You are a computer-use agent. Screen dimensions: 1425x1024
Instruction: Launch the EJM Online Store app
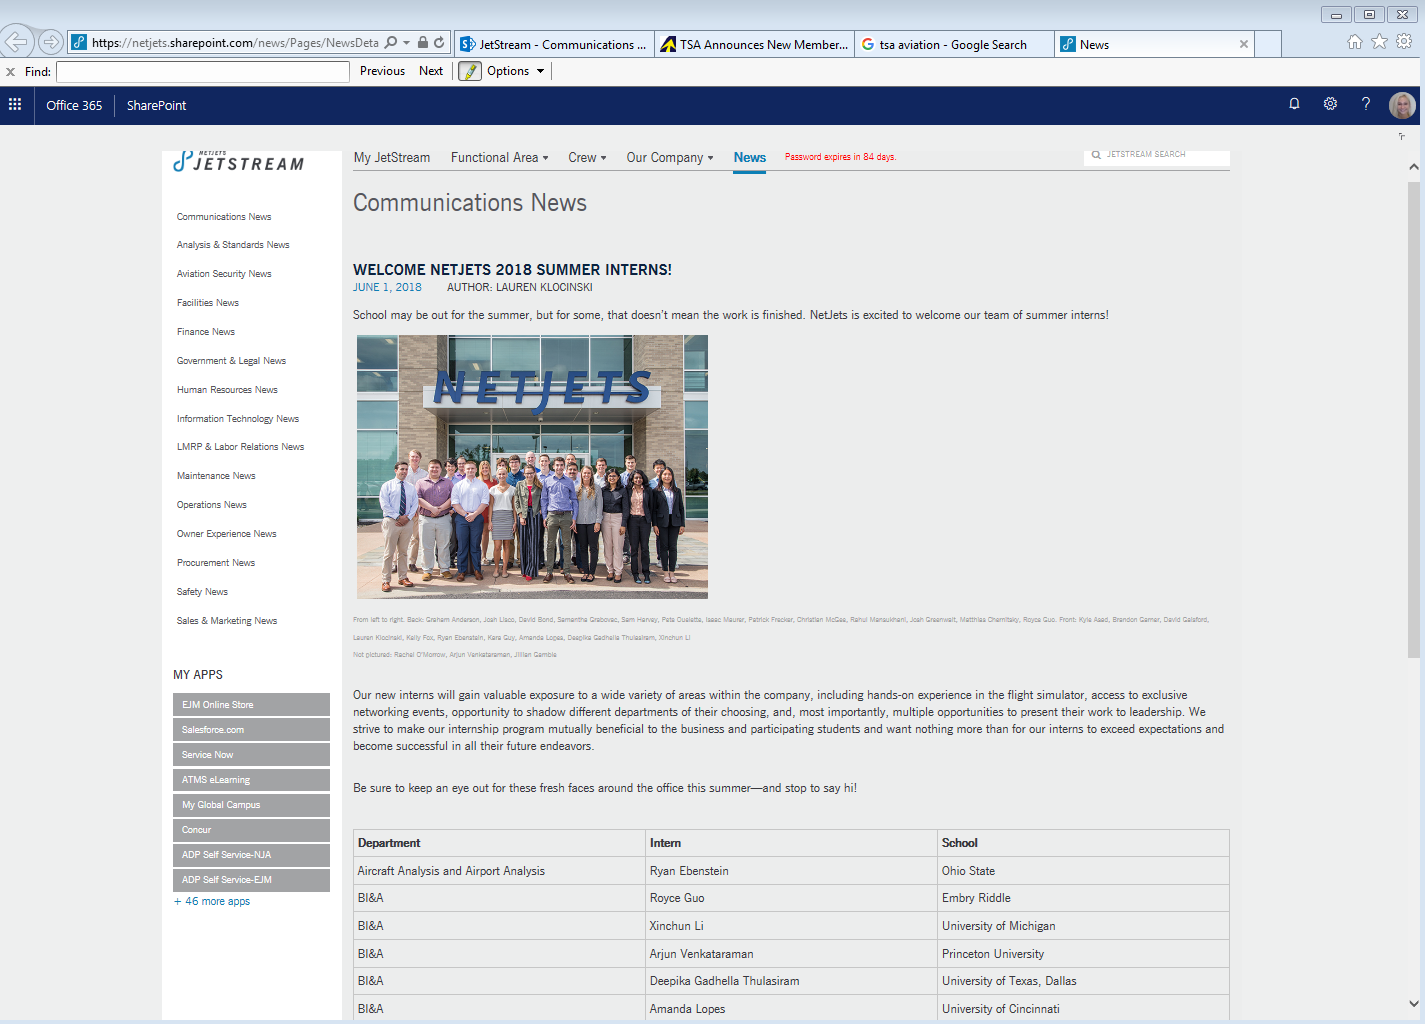pos(251,705)
